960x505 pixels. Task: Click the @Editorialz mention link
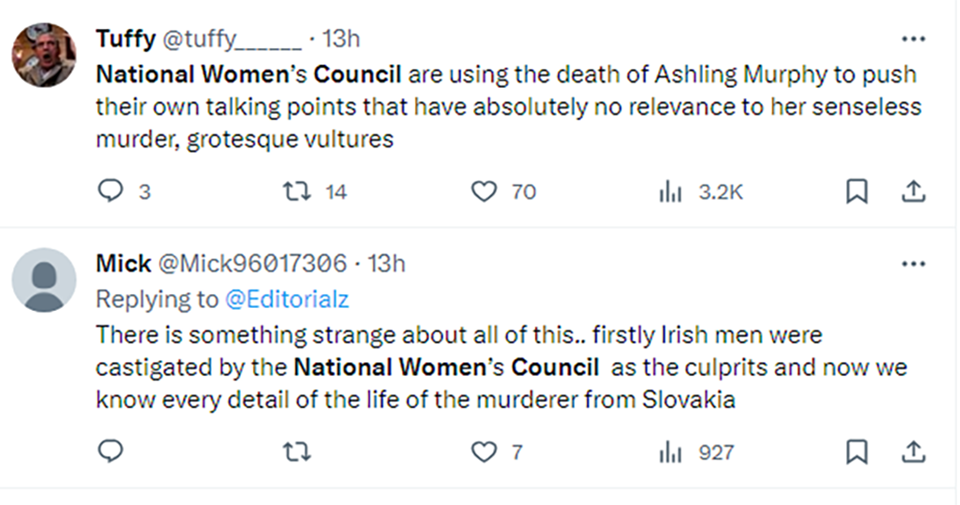pyautogui.click(x=287, y=298)
